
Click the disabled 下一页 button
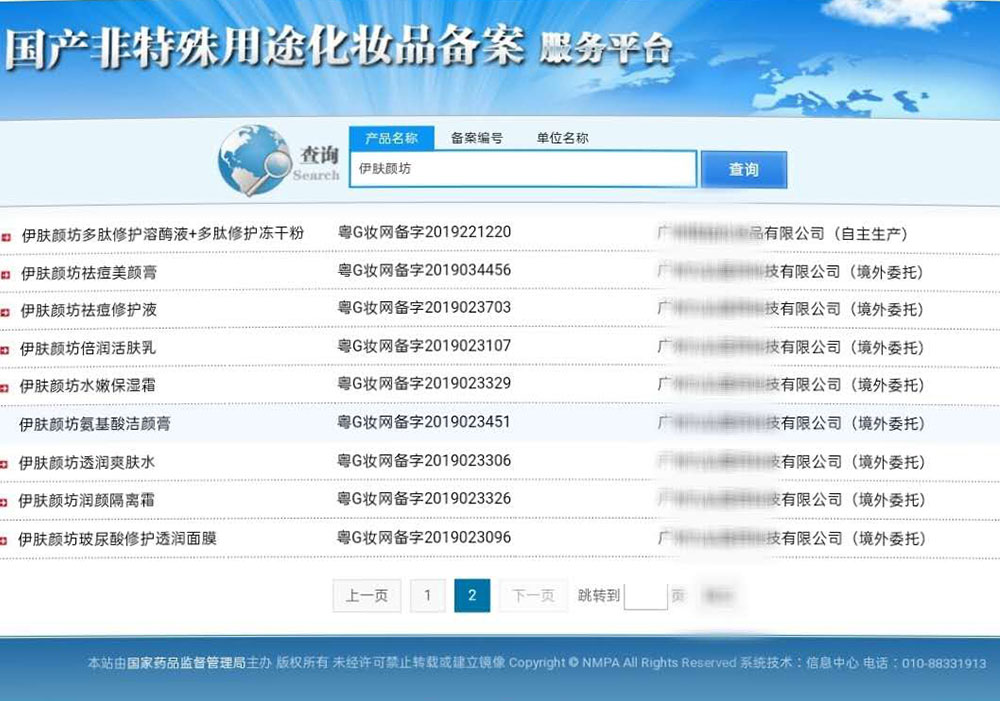click(534, 596)
